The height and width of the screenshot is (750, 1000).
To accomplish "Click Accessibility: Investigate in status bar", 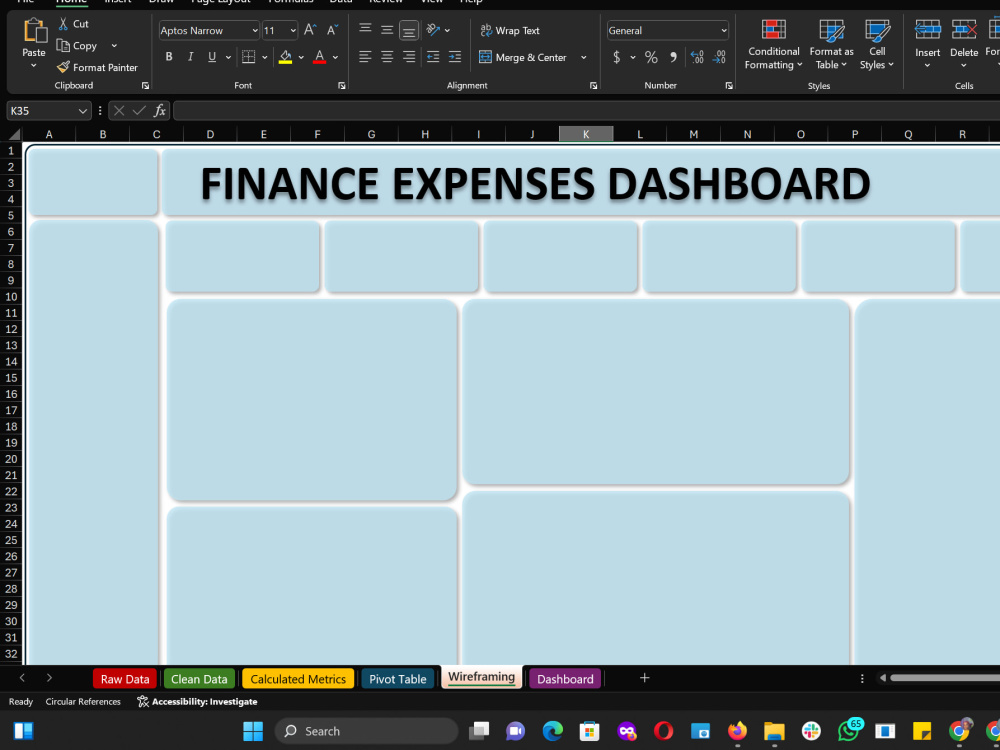I will coord(197,702).
